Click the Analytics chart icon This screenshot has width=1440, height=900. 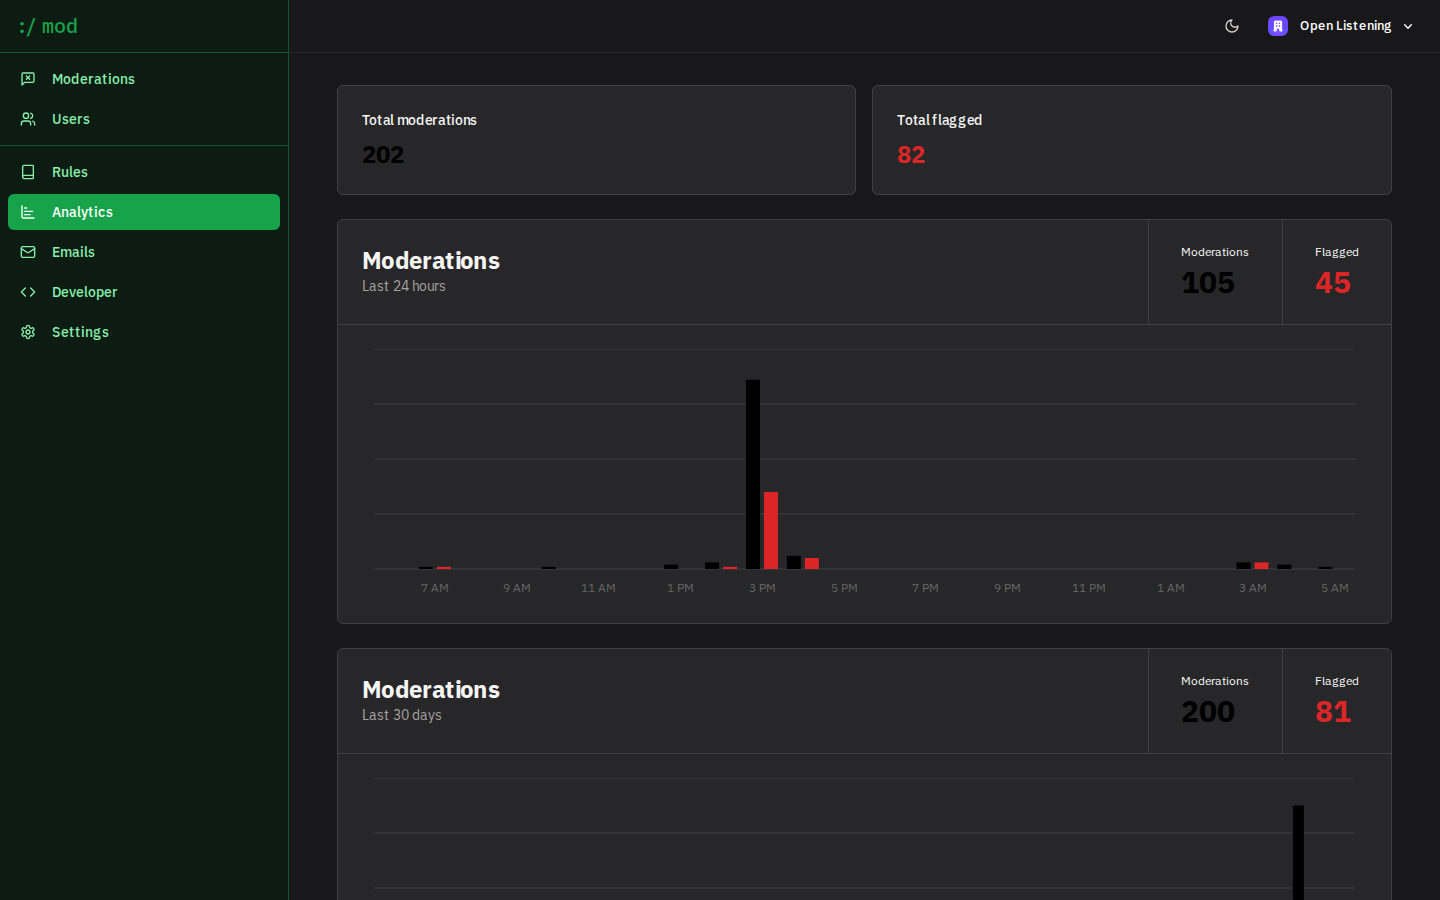click(x=28, y=212)
